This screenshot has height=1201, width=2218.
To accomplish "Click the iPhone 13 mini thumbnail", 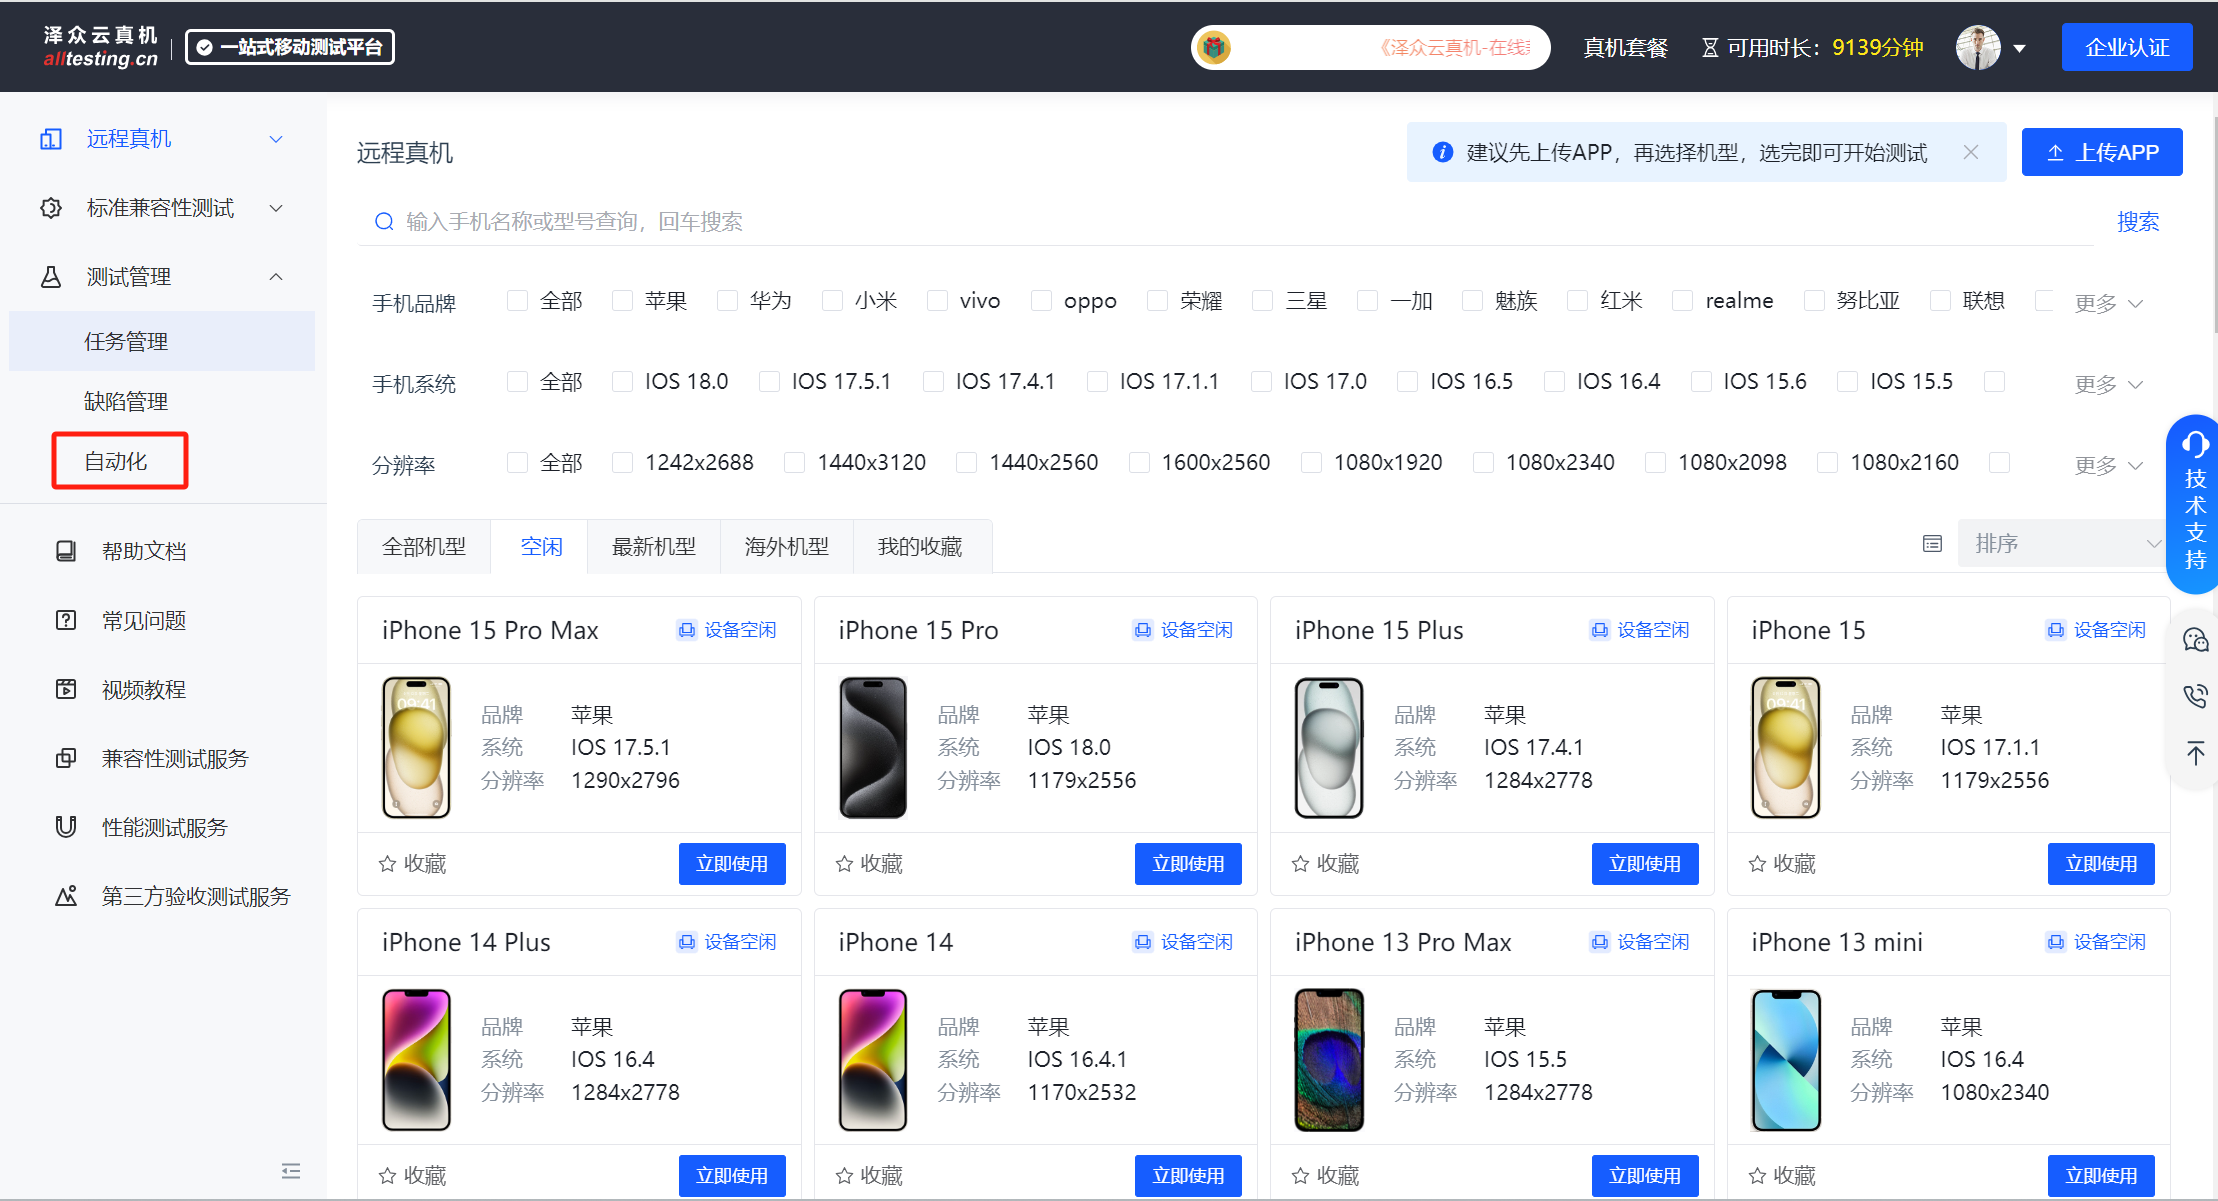I will click(1786, 1060).
